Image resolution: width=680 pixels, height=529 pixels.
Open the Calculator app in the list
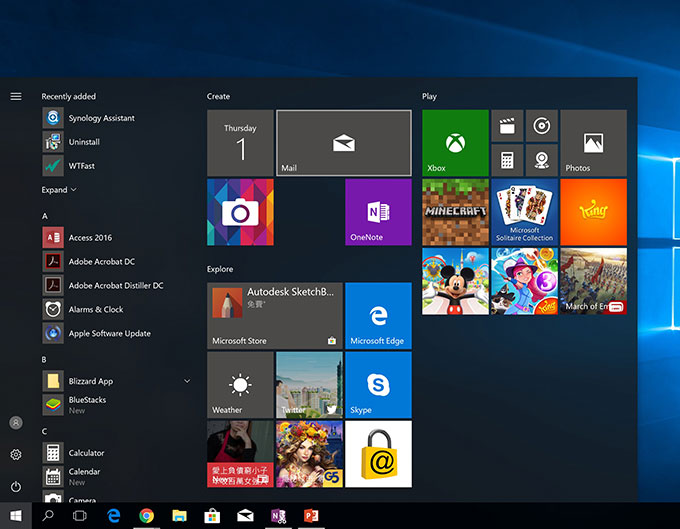(116, 453)
